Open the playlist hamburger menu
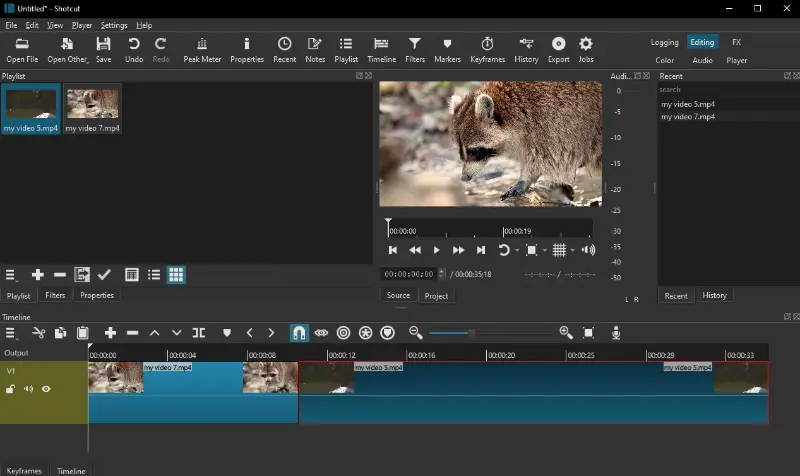The width and height of the screenshot is (800, 476). [x=12, y=275]
